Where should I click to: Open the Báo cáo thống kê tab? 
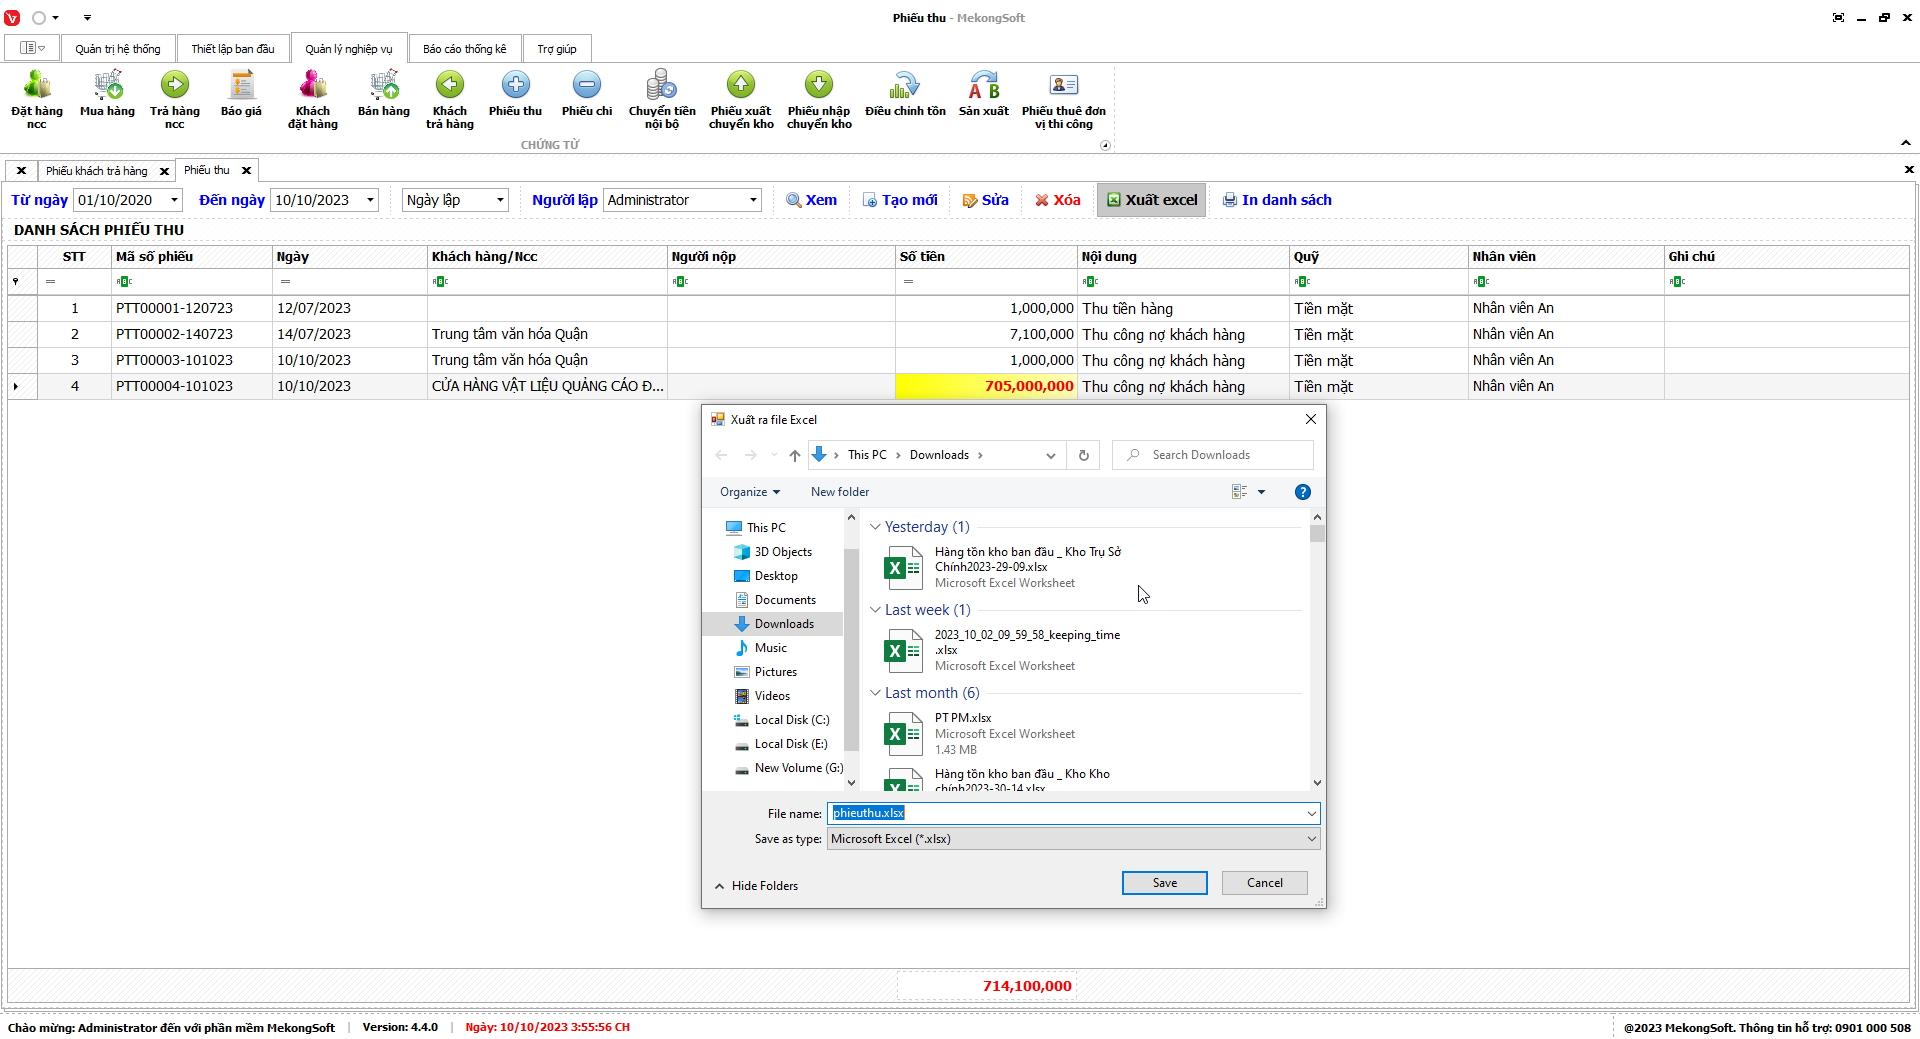point(465,49)
